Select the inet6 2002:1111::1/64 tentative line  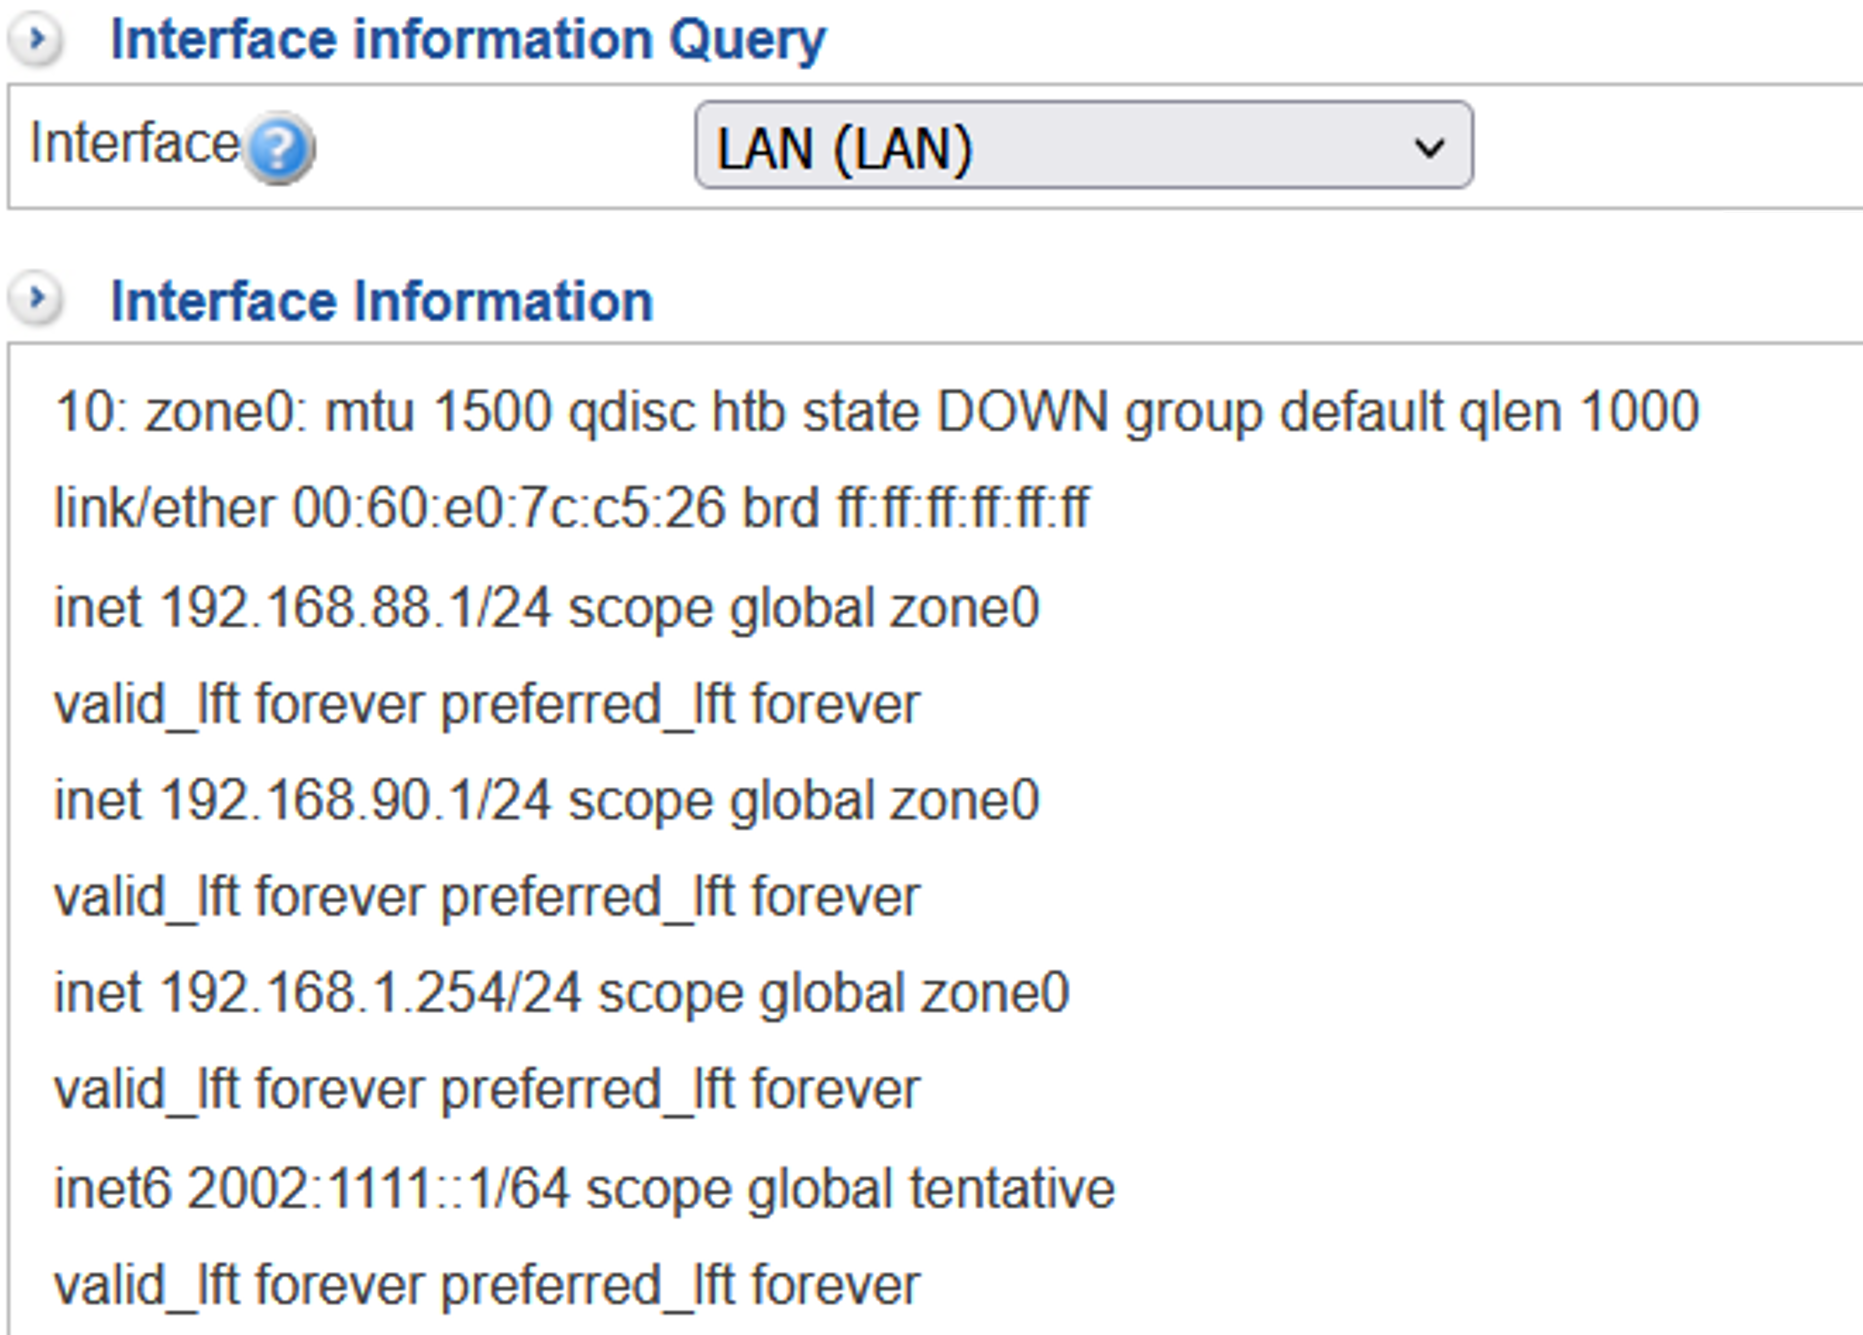(585, 1189)
